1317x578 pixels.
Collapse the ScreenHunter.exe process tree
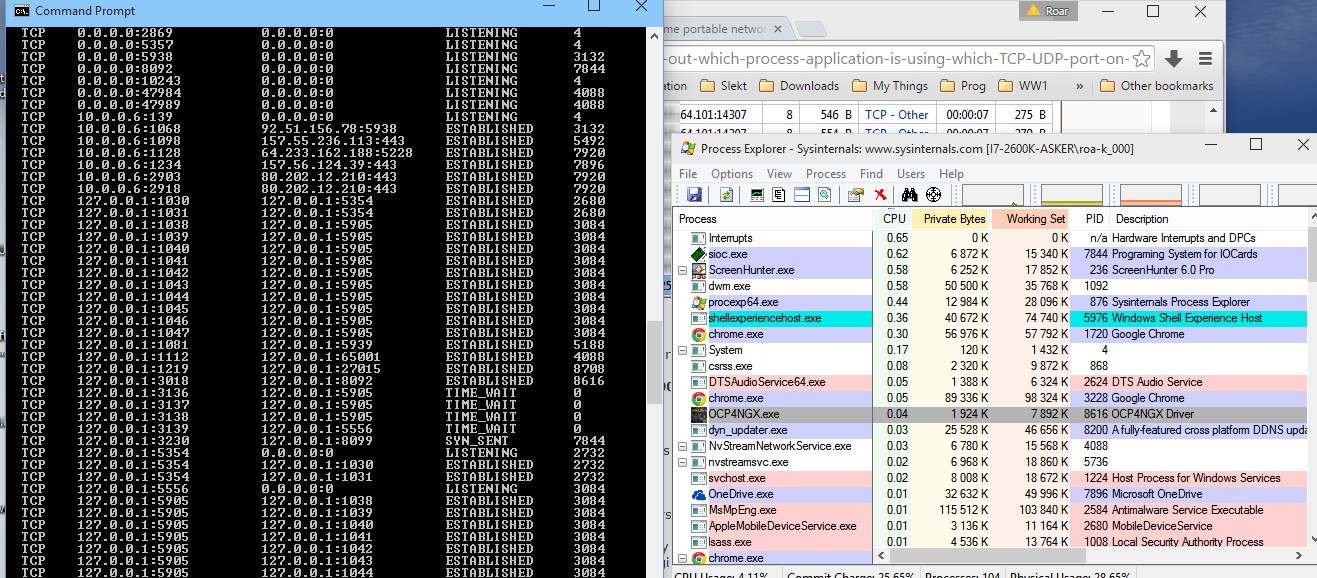point(684,270)
